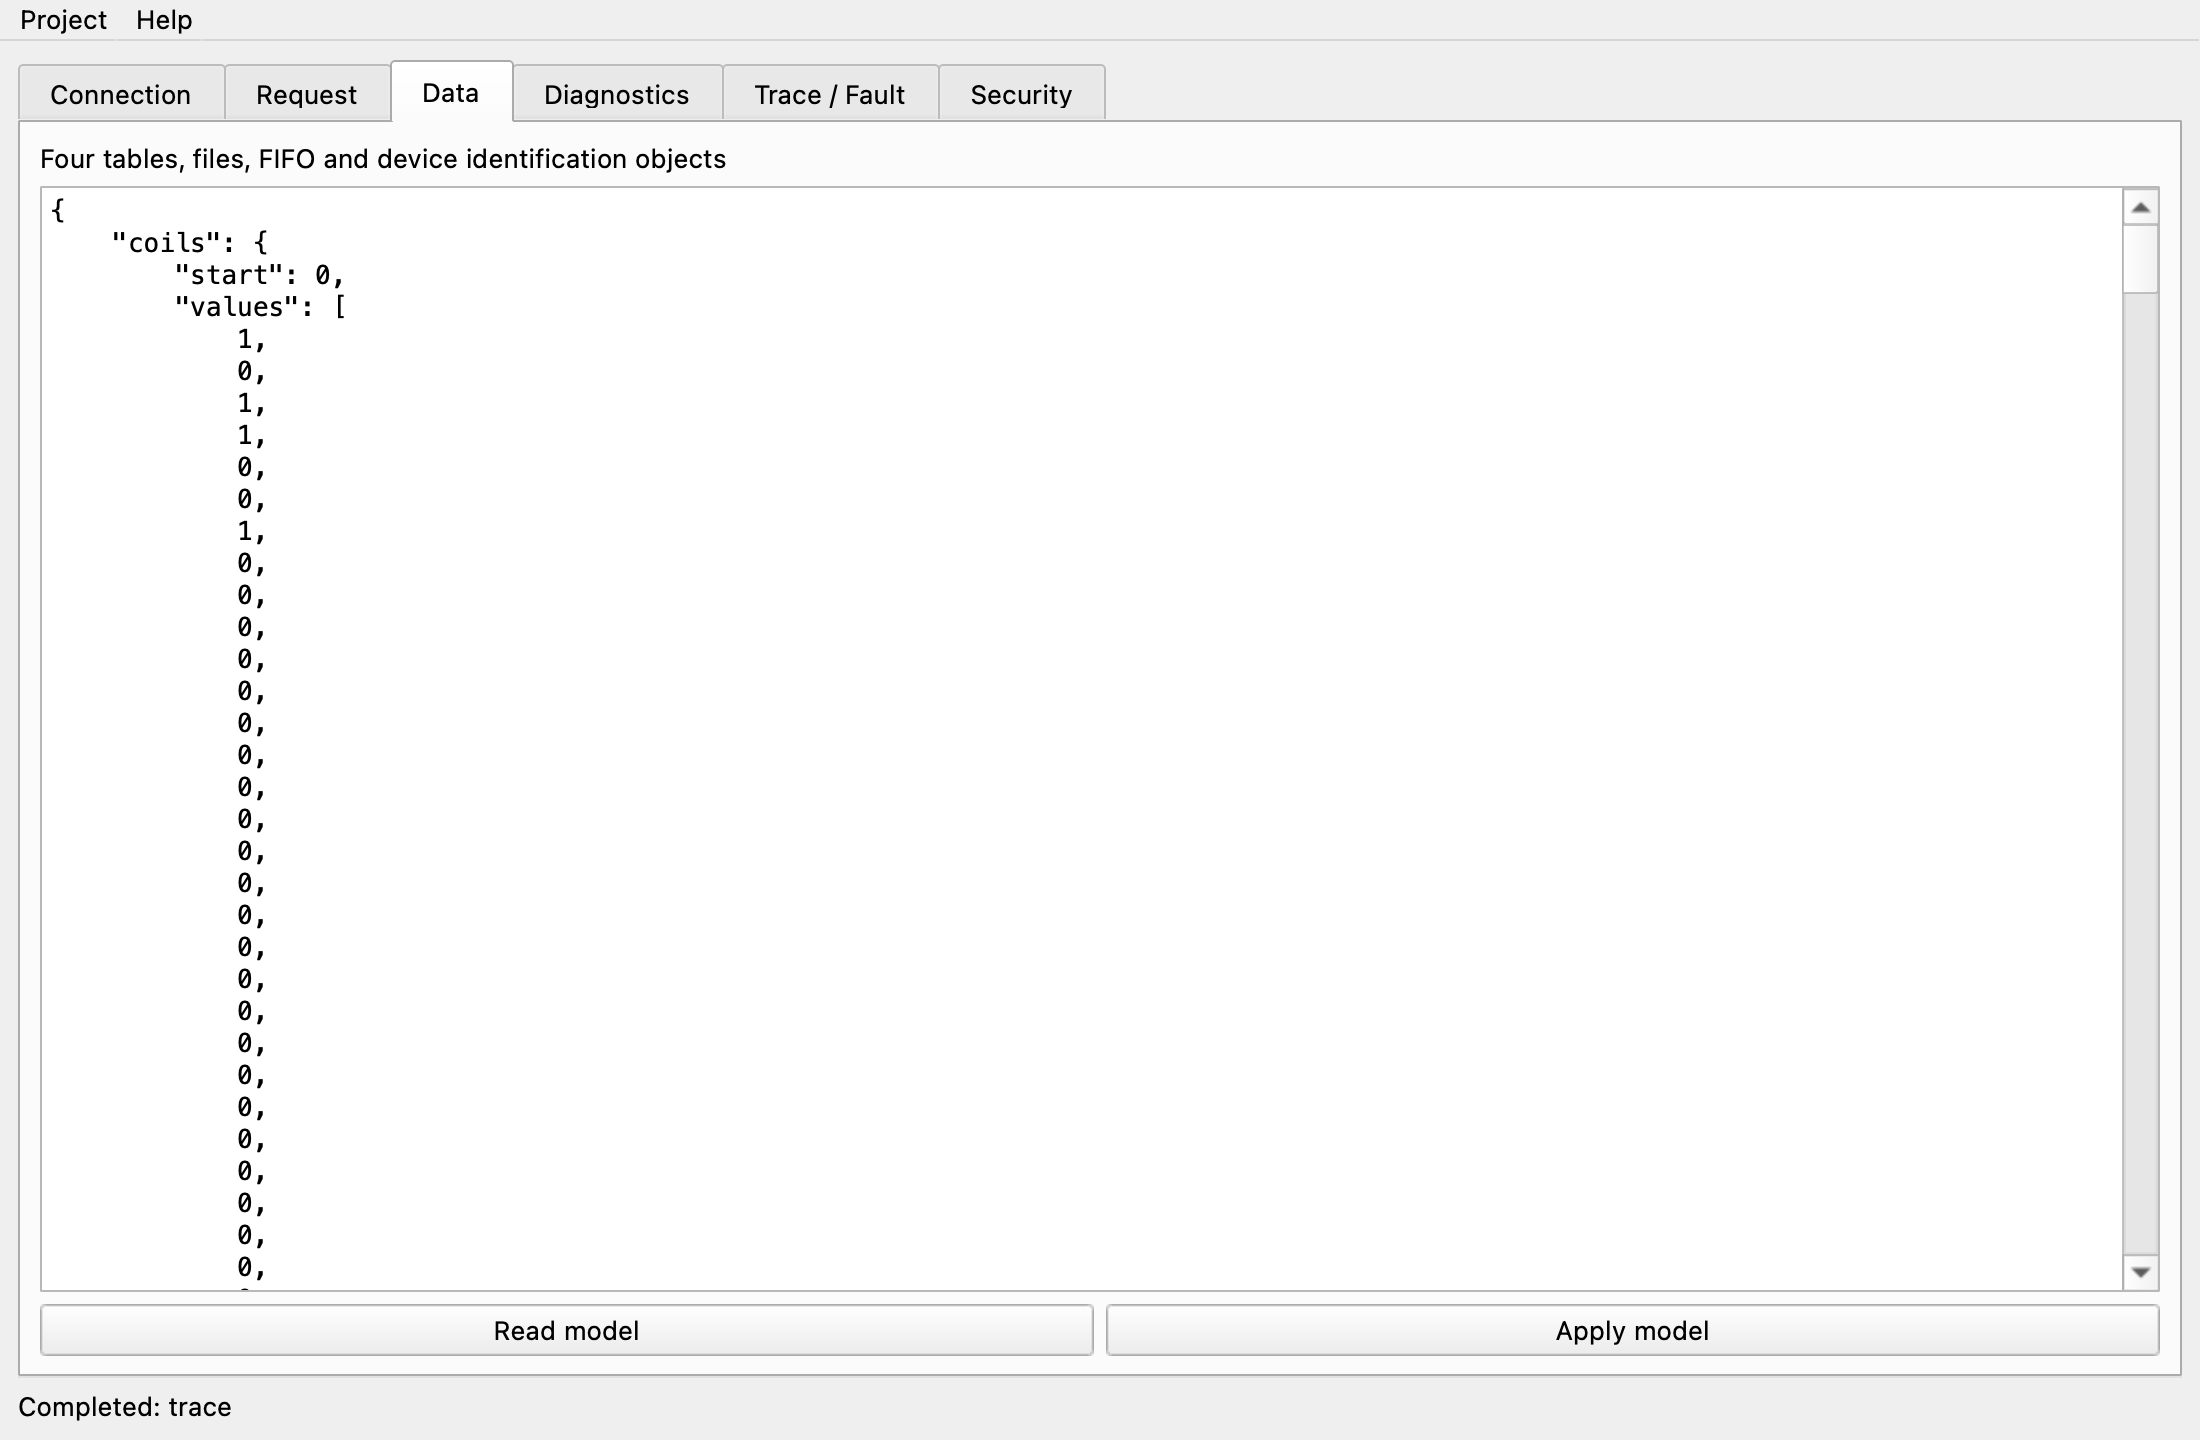Open the Security tab
This screenshot has height=1440, width=2200.
point(1021,94)
